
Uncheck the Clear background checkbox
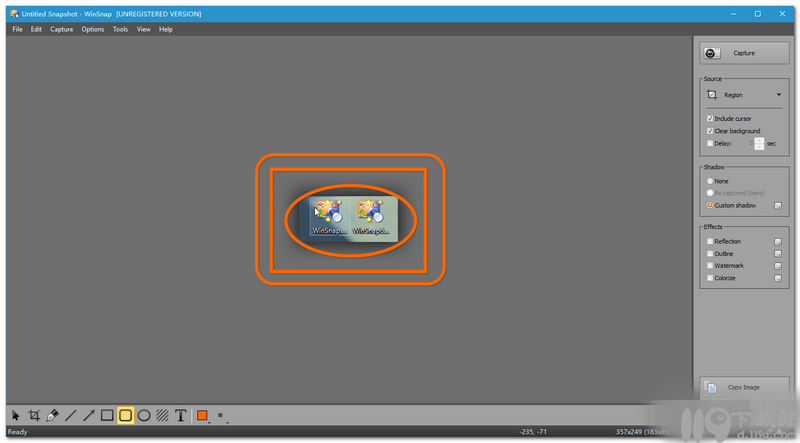click(x=710, y=131)
